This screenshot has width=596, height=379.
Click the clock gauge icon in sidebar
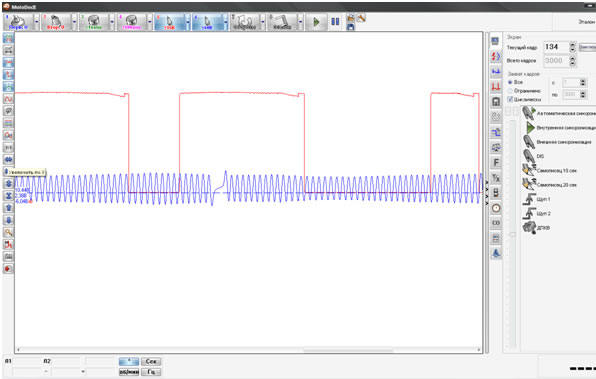(496, 208)
